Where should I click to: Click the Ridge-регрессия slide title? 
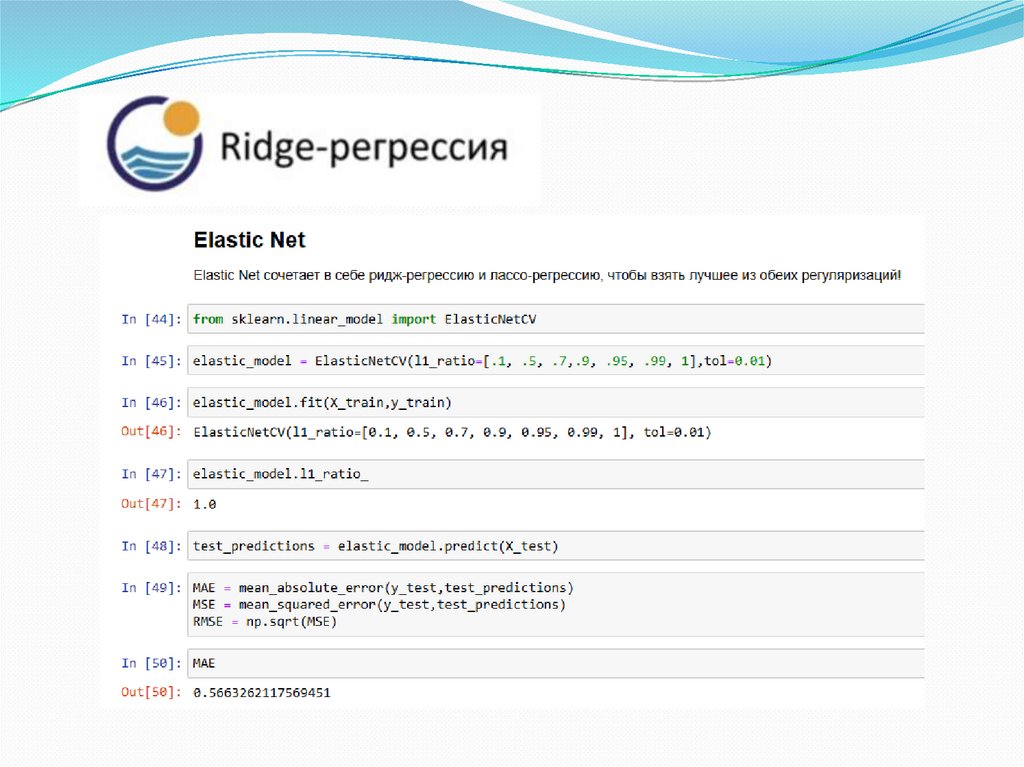point(362,148)
